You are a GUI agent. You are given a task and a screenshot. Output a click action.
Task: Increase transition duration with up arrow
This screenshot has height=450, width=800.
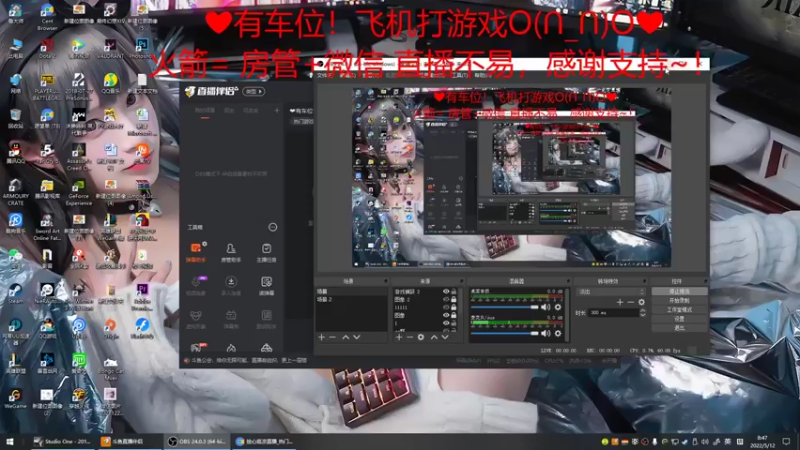[642, 310]
